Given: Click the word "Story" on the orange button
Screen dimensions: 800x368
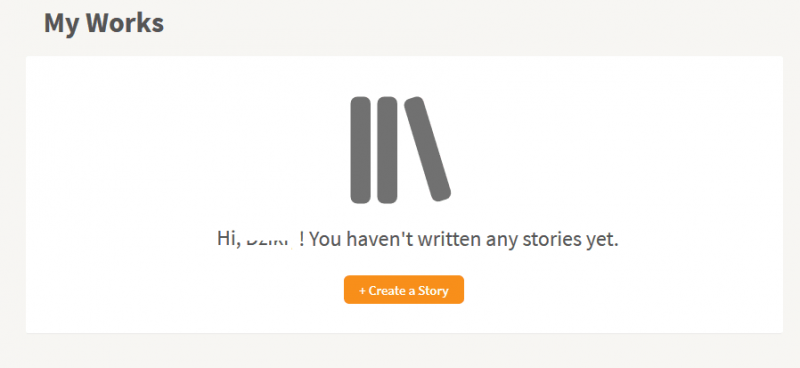Looking at the screenshot, I should pos(433,291).
